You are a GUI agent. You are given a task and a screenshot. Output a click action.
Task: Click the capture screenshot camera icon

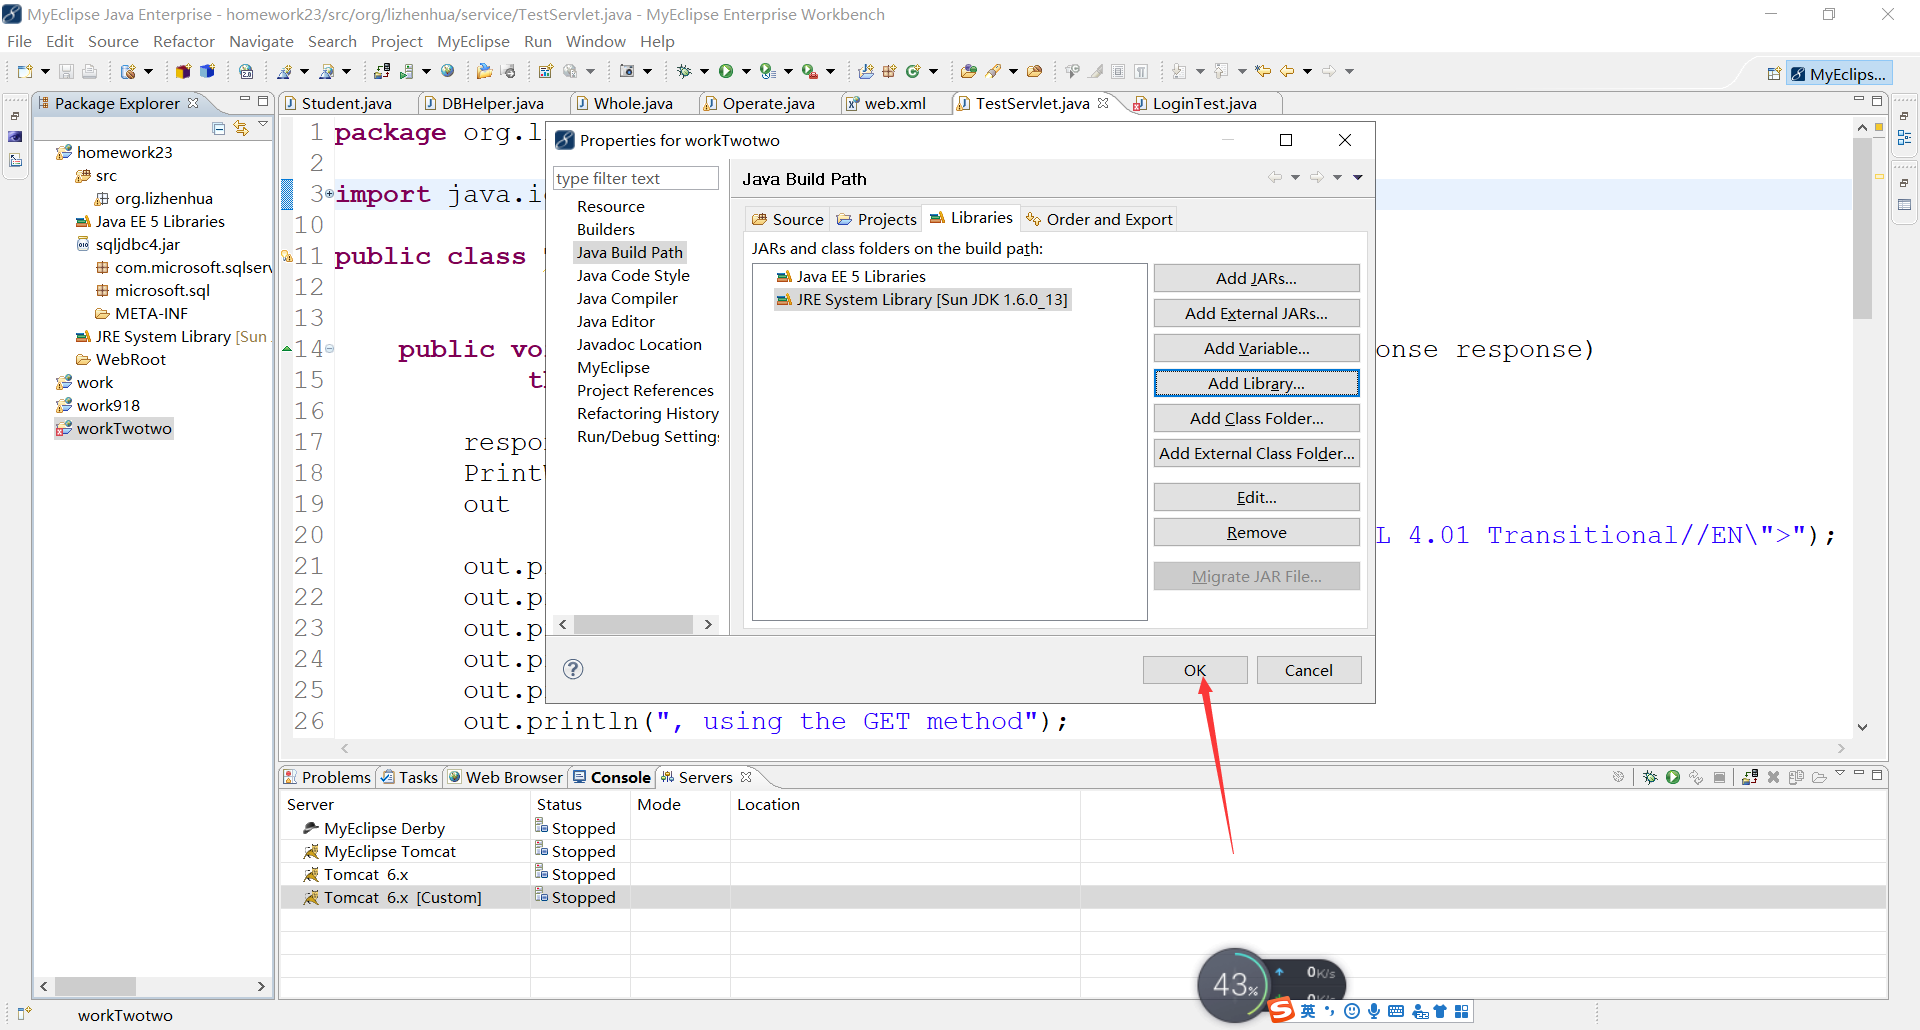627,71
